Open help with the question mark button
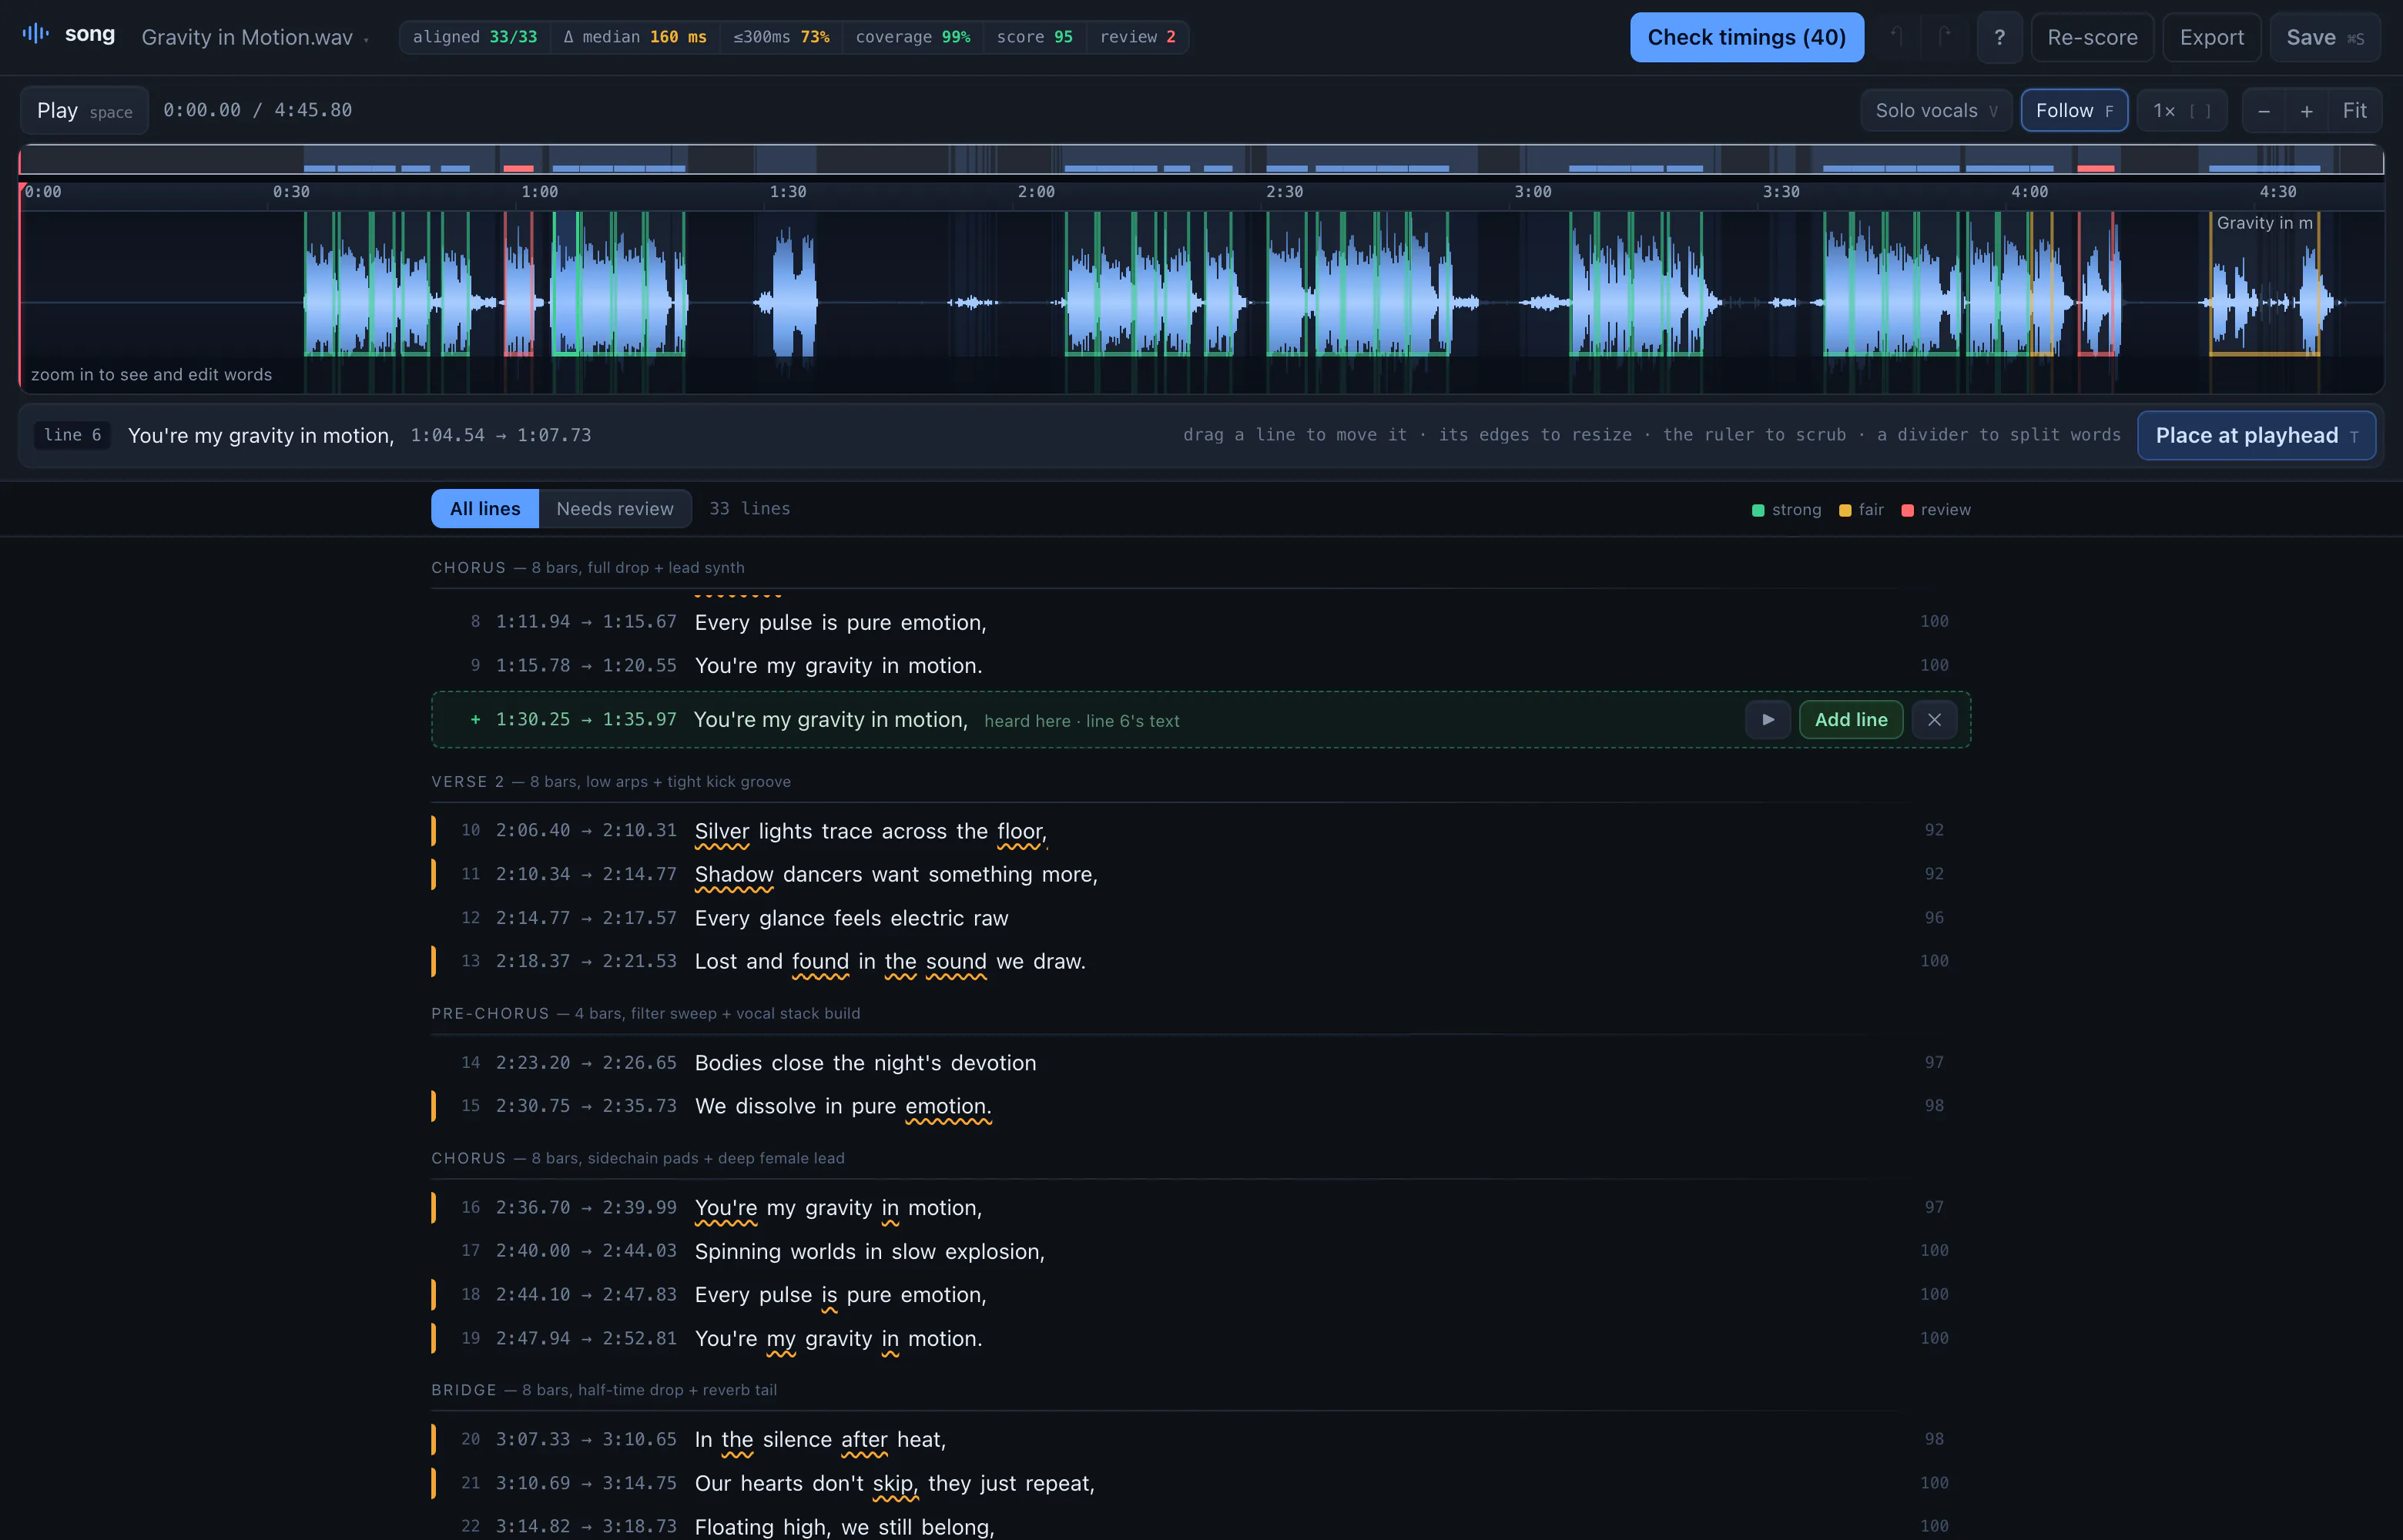 [x=1999, y=37]
